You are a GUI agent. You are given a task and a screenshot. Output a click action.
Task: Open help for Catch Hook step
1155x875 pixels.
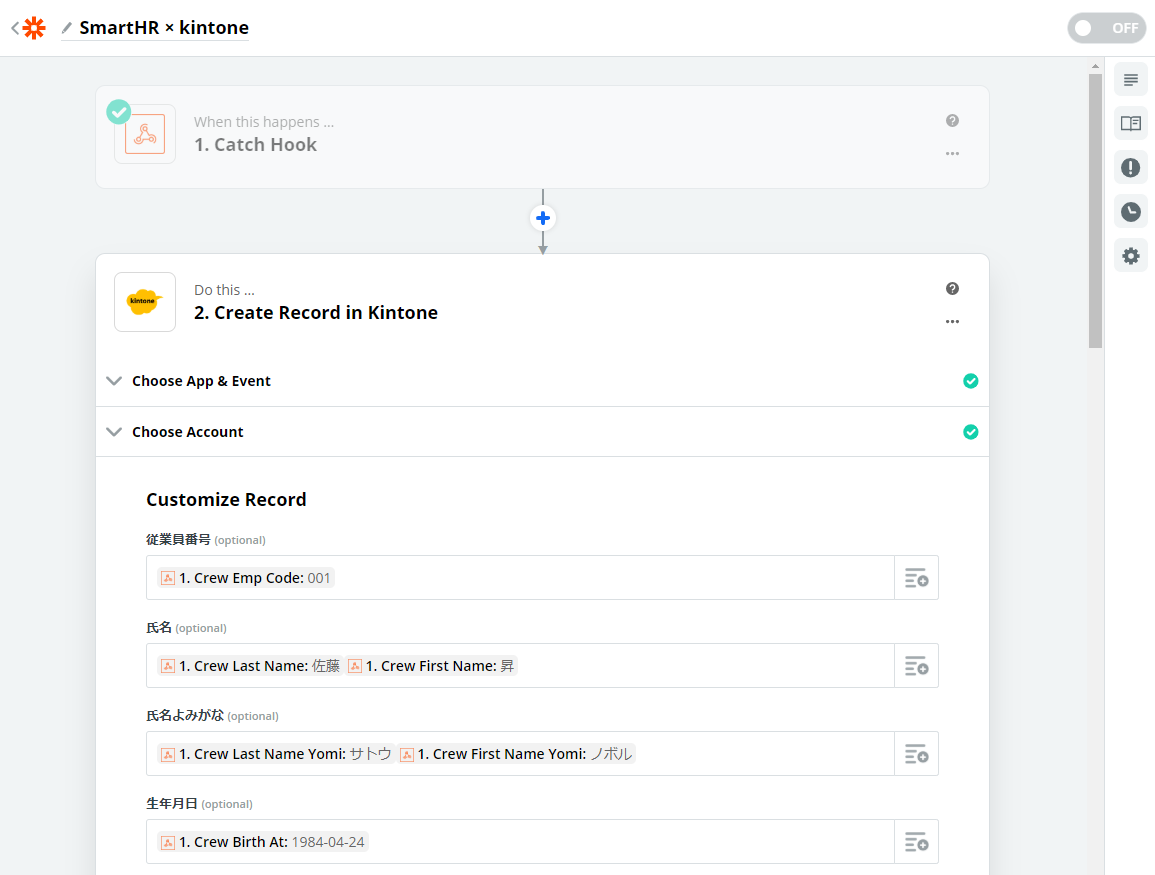click(952, 121)
